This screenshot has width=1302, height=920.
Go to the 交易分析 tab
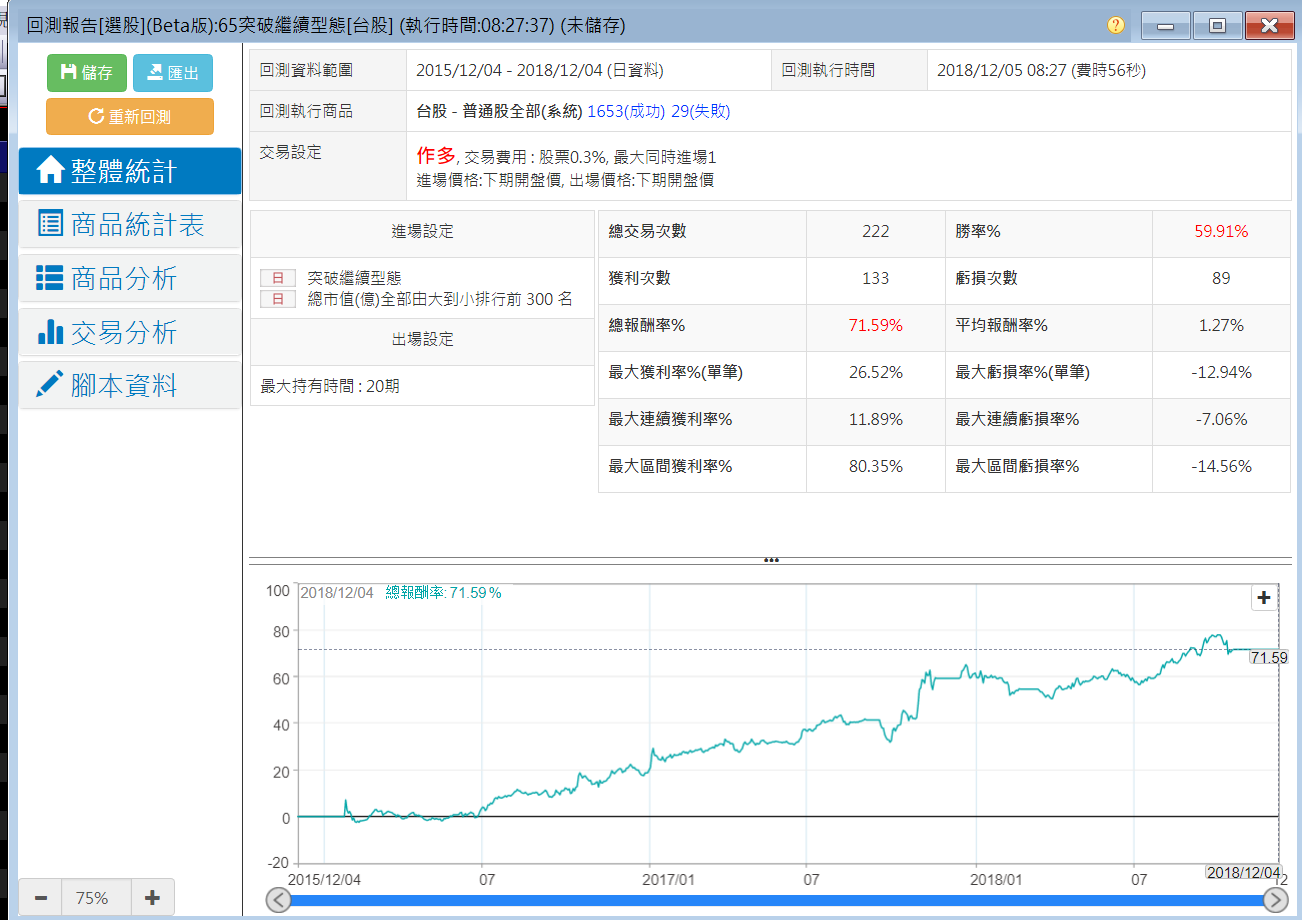click(x=129, y=332)
